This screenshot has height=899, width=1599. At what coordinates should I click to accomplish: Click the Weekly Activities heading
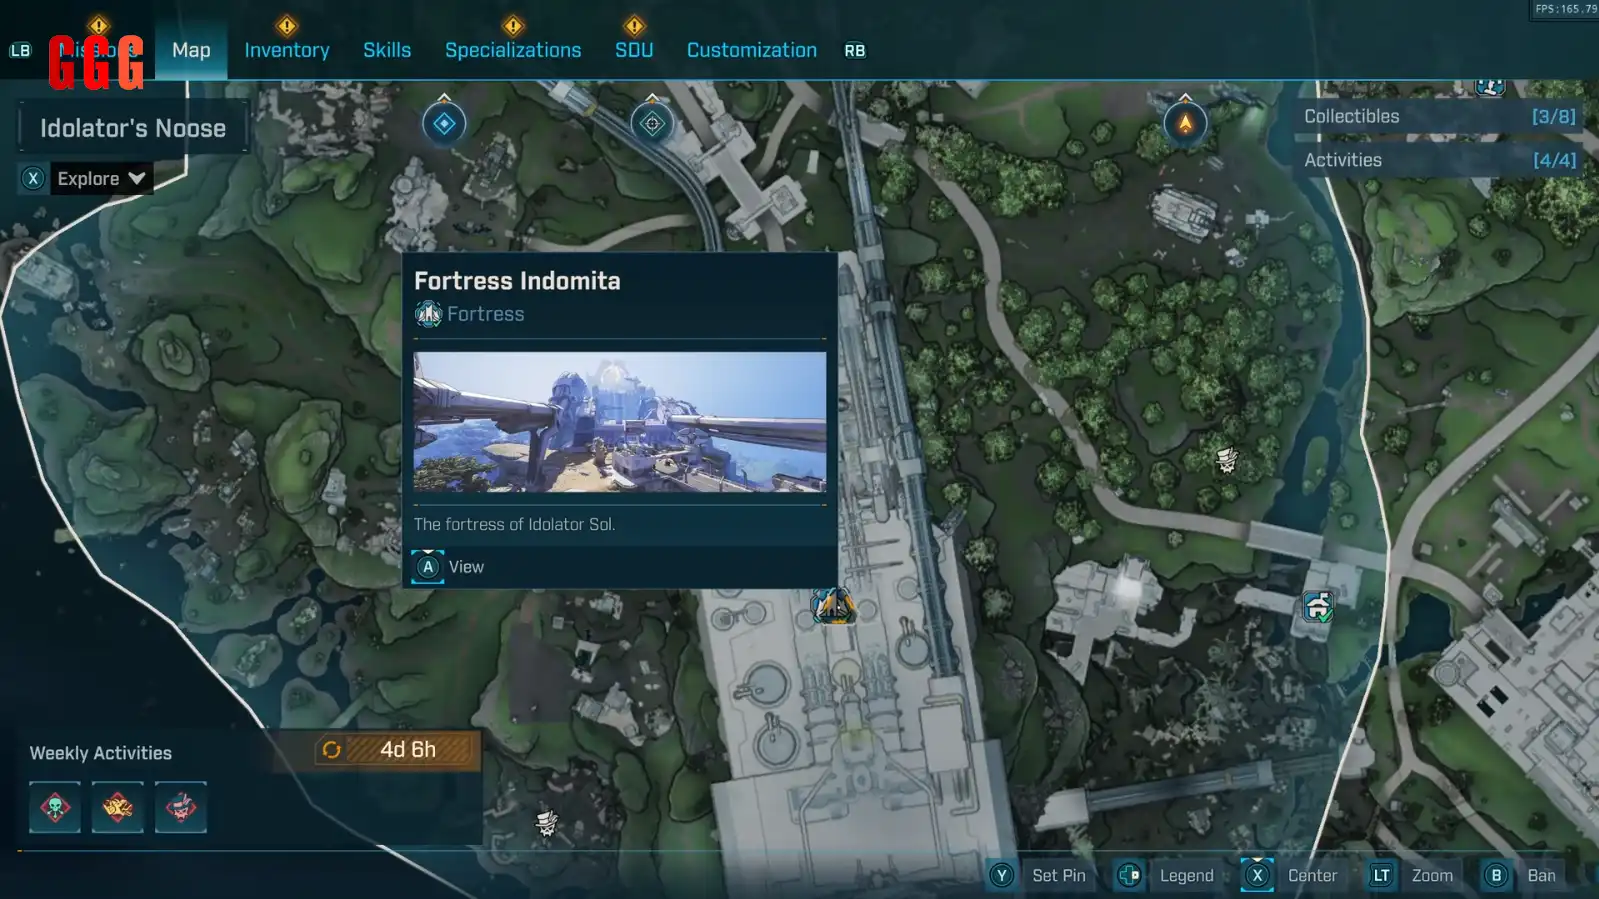click(x=101, y=753)
